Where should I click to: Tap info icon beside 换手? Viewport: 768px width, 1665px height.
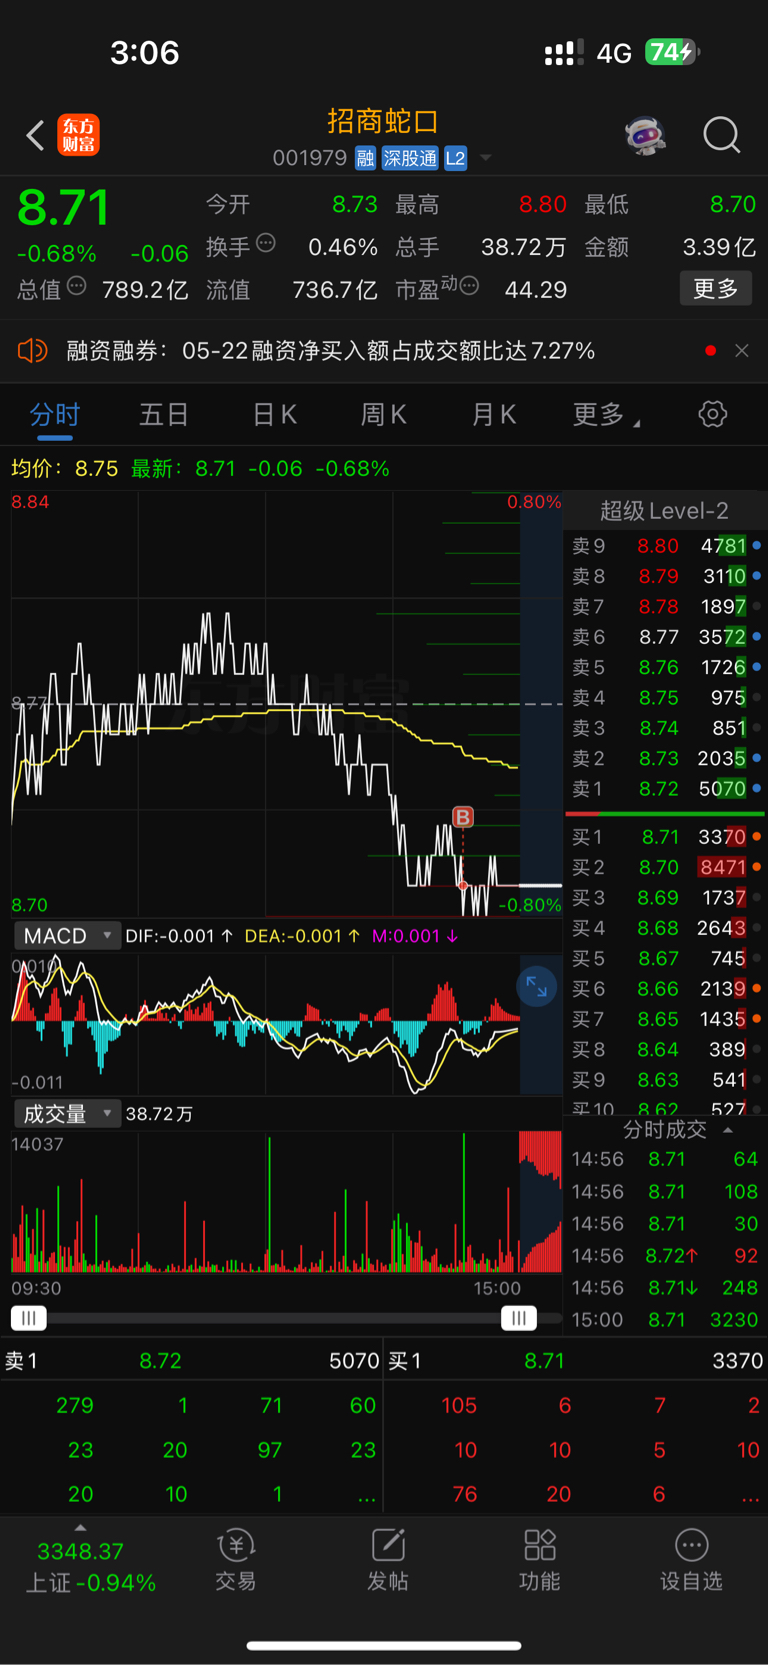266,243
